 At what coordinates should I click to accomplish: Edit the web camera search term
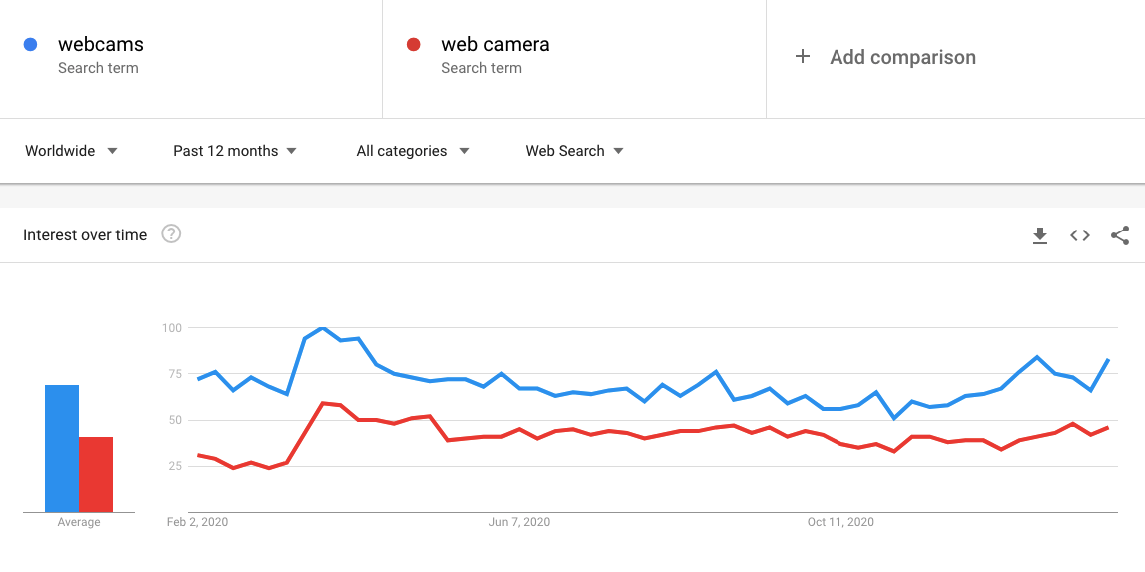point(495,45)
